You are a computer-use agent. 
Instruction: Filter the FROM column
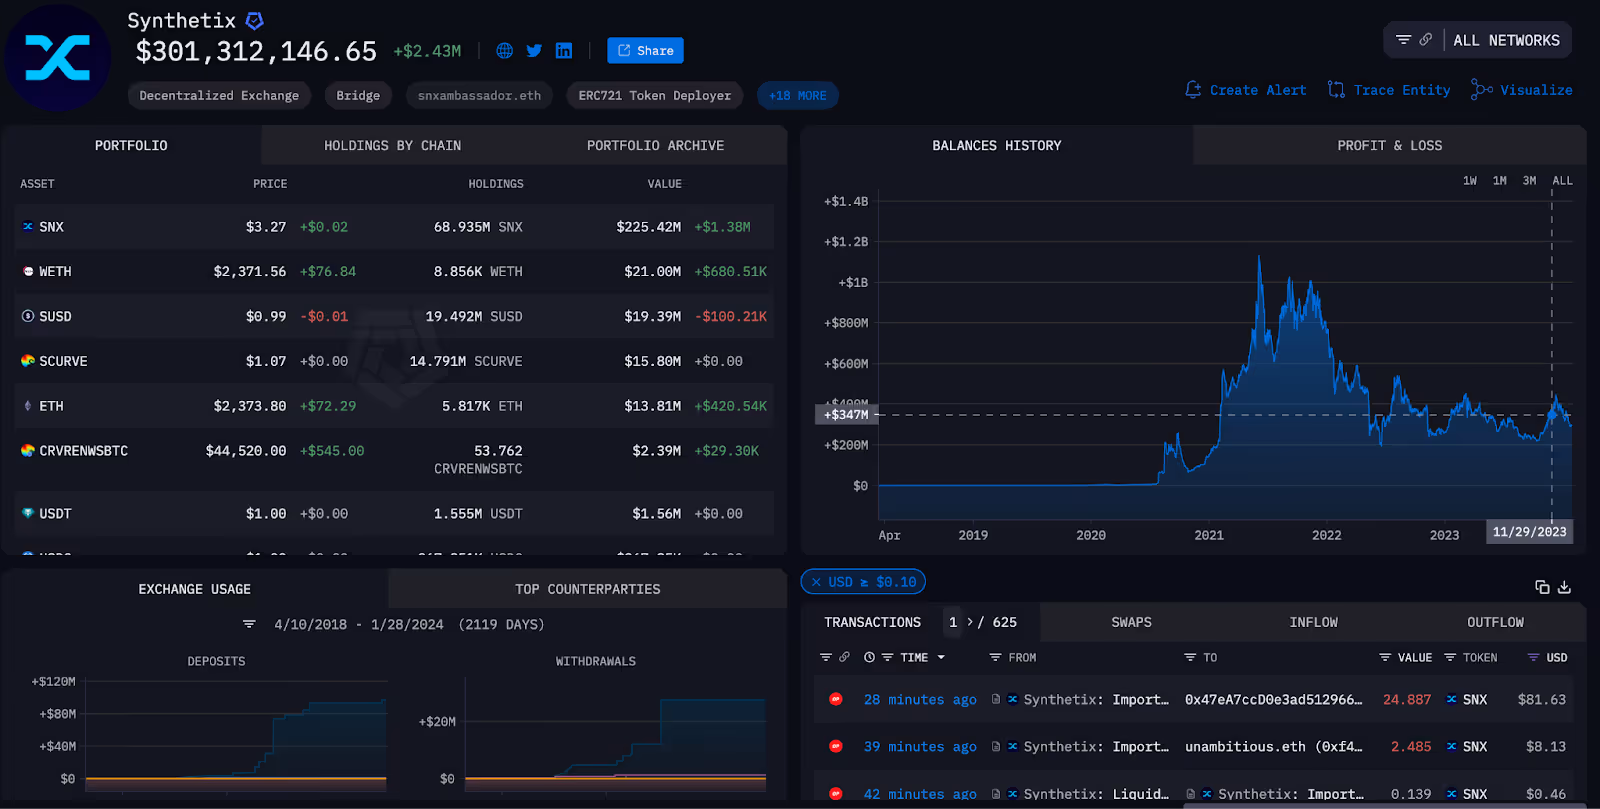tap(995, 657)
